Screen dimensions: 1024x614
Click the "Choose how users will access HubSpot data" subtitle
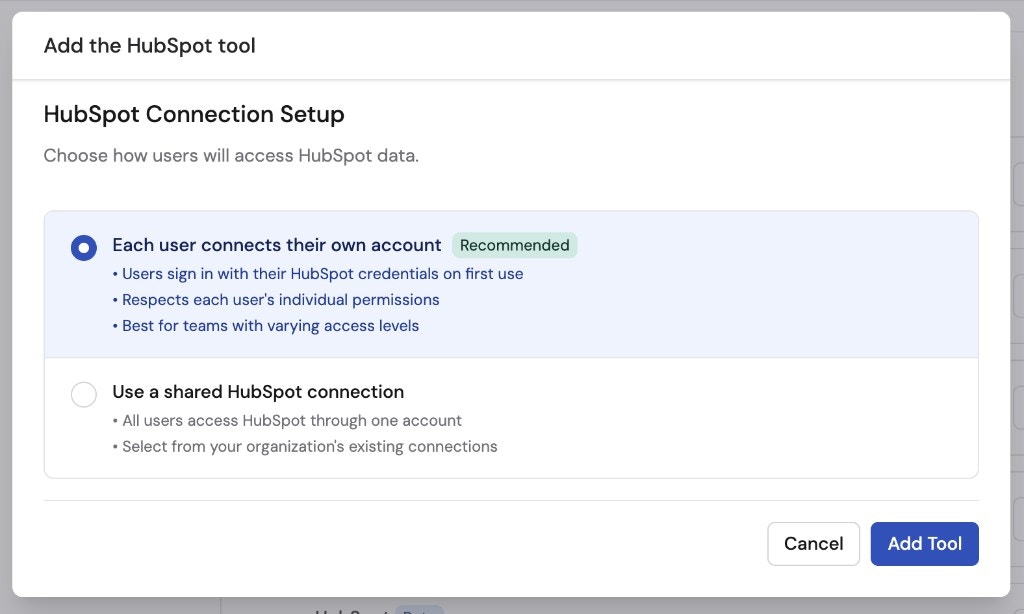click(230, 155)
